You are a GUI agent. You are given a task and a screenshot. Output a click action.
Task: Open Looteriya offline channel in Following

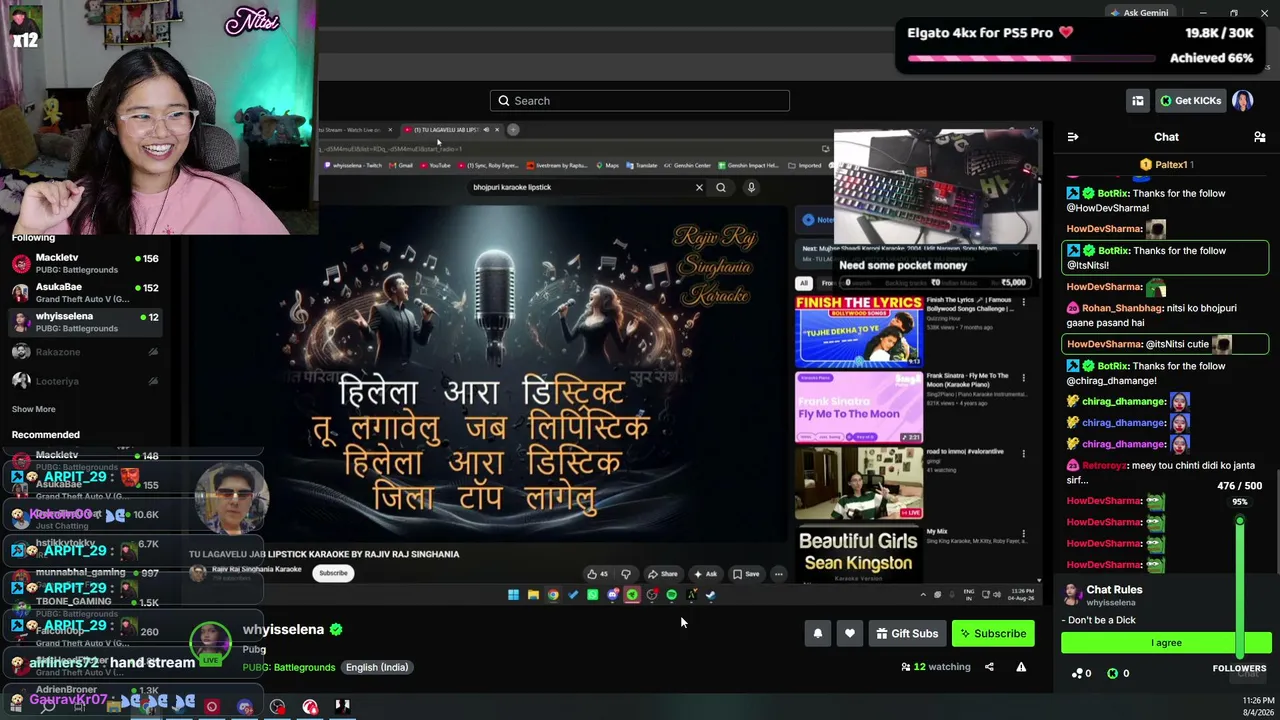[85, 381]
